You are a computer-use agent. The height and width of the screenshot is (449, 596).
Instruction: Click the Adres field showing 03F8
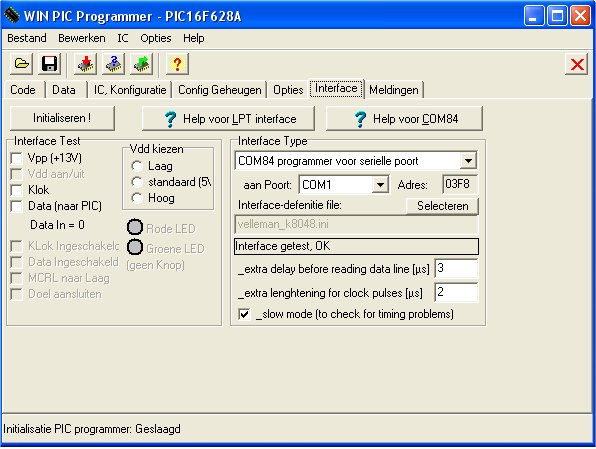point(460,184)
